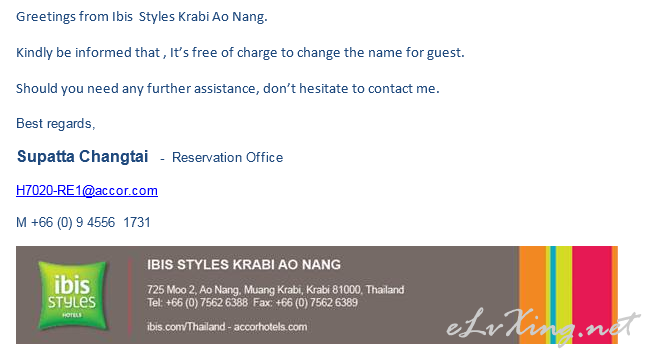This screenshot has width=651, height=360.
Task: Click the free of charge name change sentence
Action: click(x=240, y=53)
